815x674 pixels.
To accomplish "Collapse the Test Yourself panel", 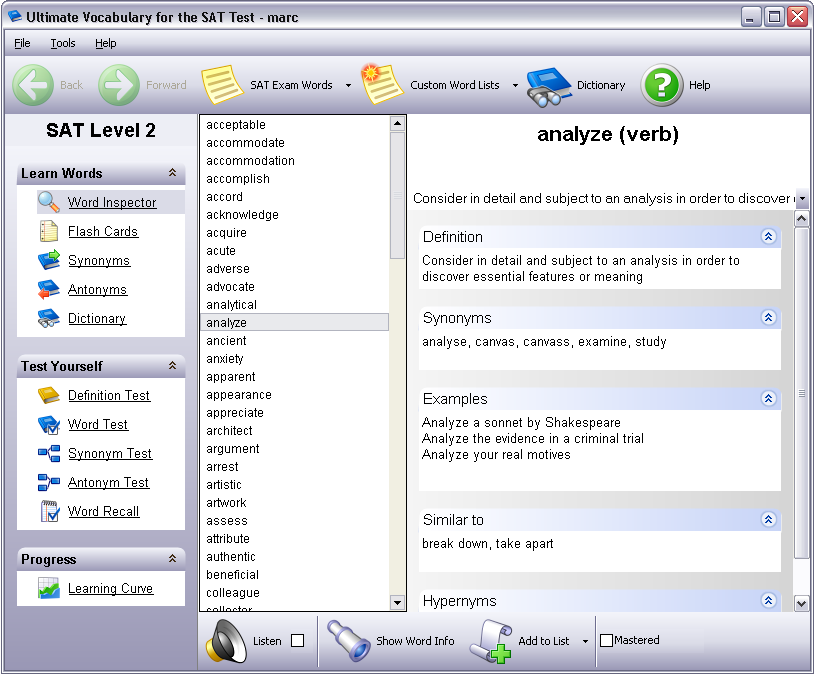I will [x=173, y=366].
